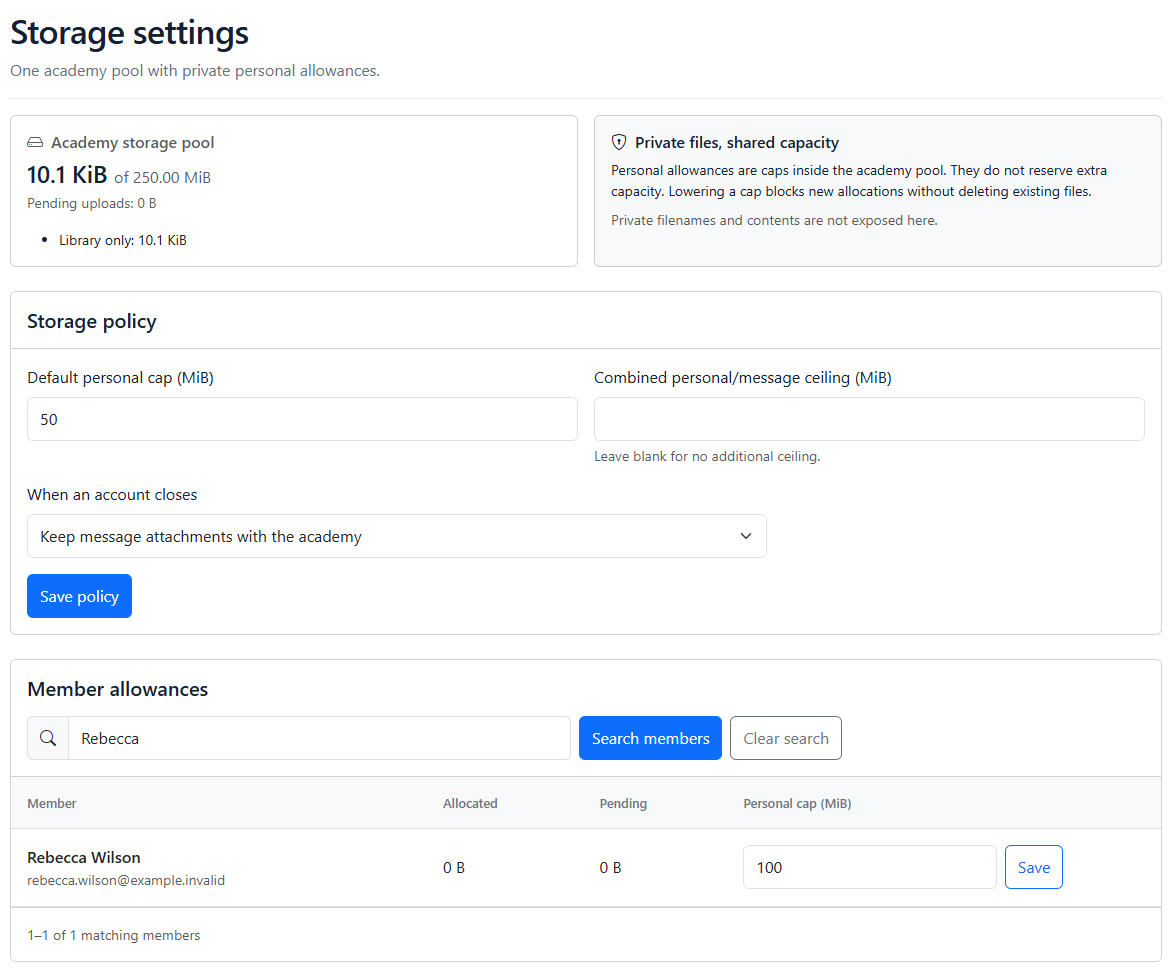Click the Member column header
The width and height of the screenshot is (1172, 972).
click(x=52, y=804)
